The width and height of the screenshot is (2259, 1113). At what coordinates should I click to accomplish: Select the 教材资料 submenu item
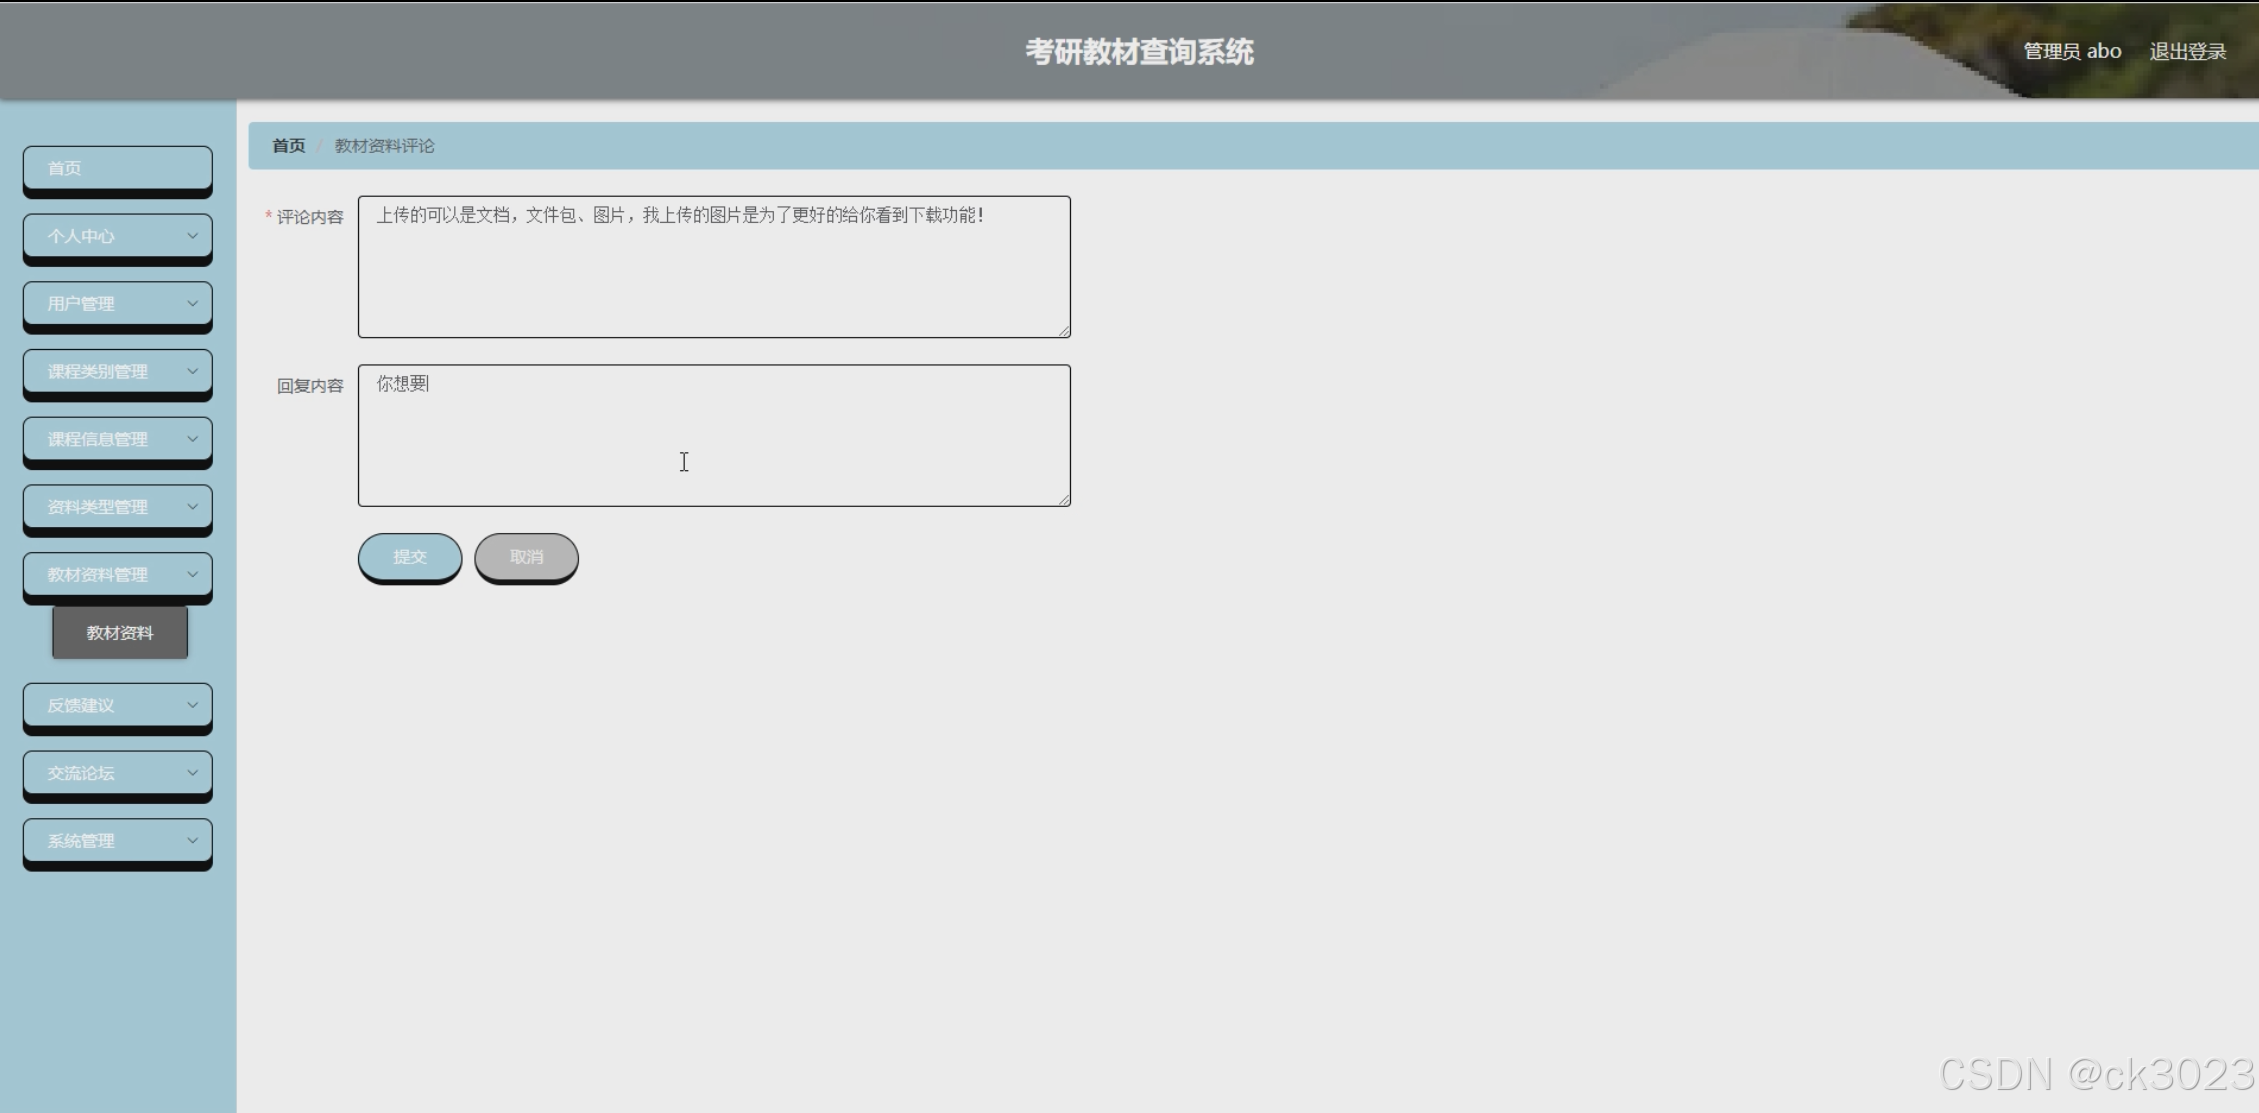click(x=120, y=633)
